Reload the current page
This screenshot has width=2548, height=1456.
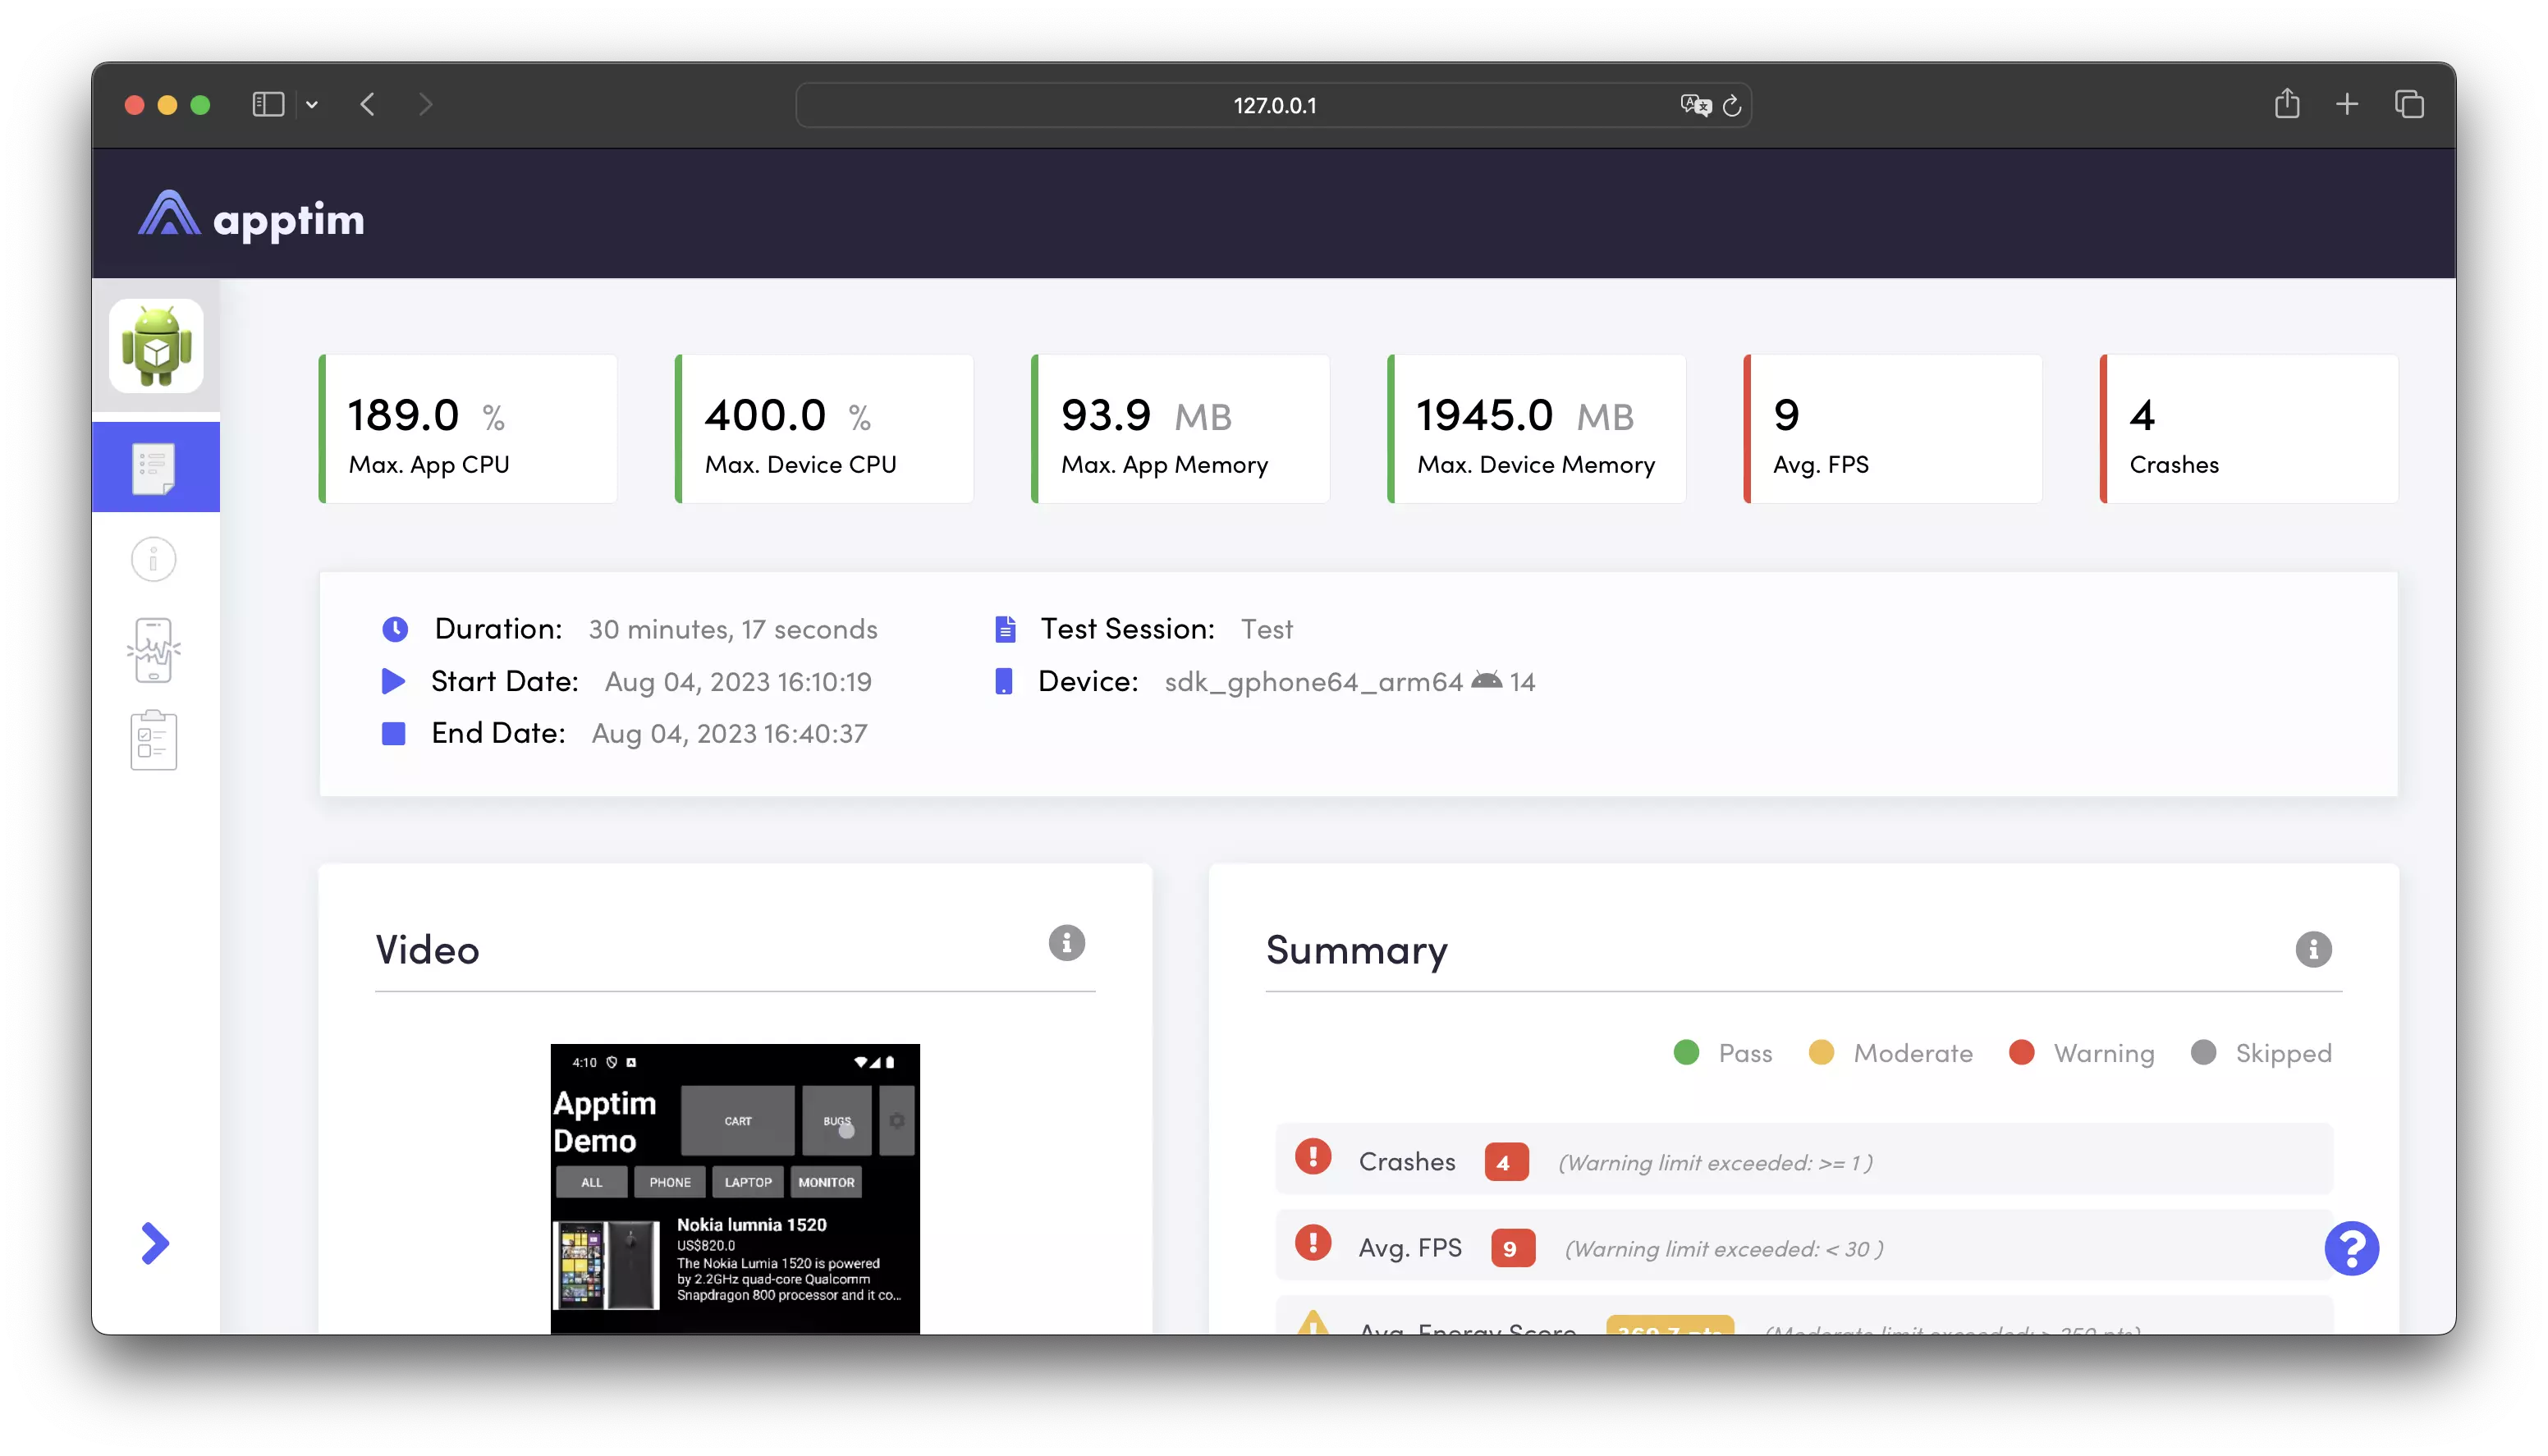coord(1732,105)
